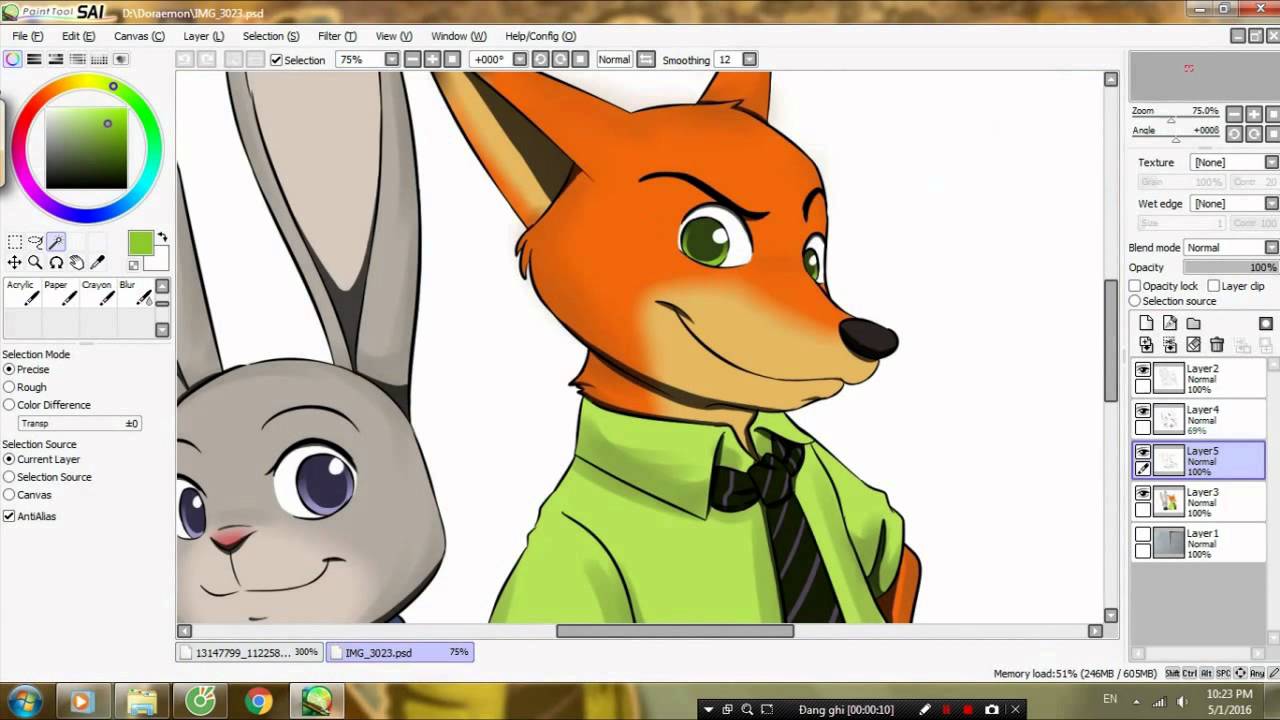1280x720 pixels.
Task: Show the scratchpad panel
Action: point(121,59)
